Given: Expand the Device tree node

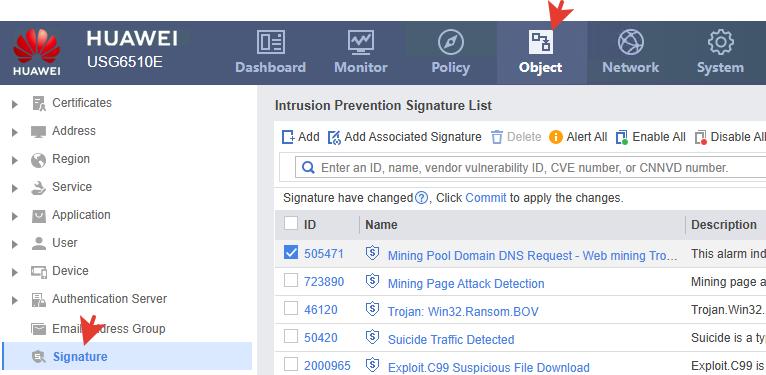Looking at the screenshot, I should [15, 272].
